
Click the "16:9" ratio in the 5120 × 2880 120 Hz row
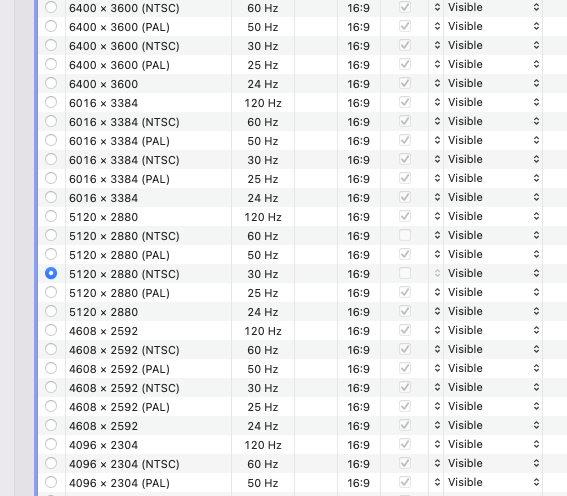[358, 217]
